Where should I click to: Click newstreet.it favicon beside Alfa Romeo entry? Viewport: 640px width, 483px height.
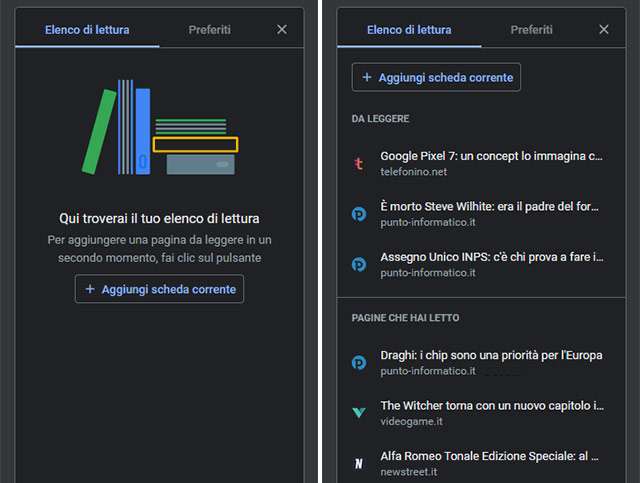[x=359, y=463]
